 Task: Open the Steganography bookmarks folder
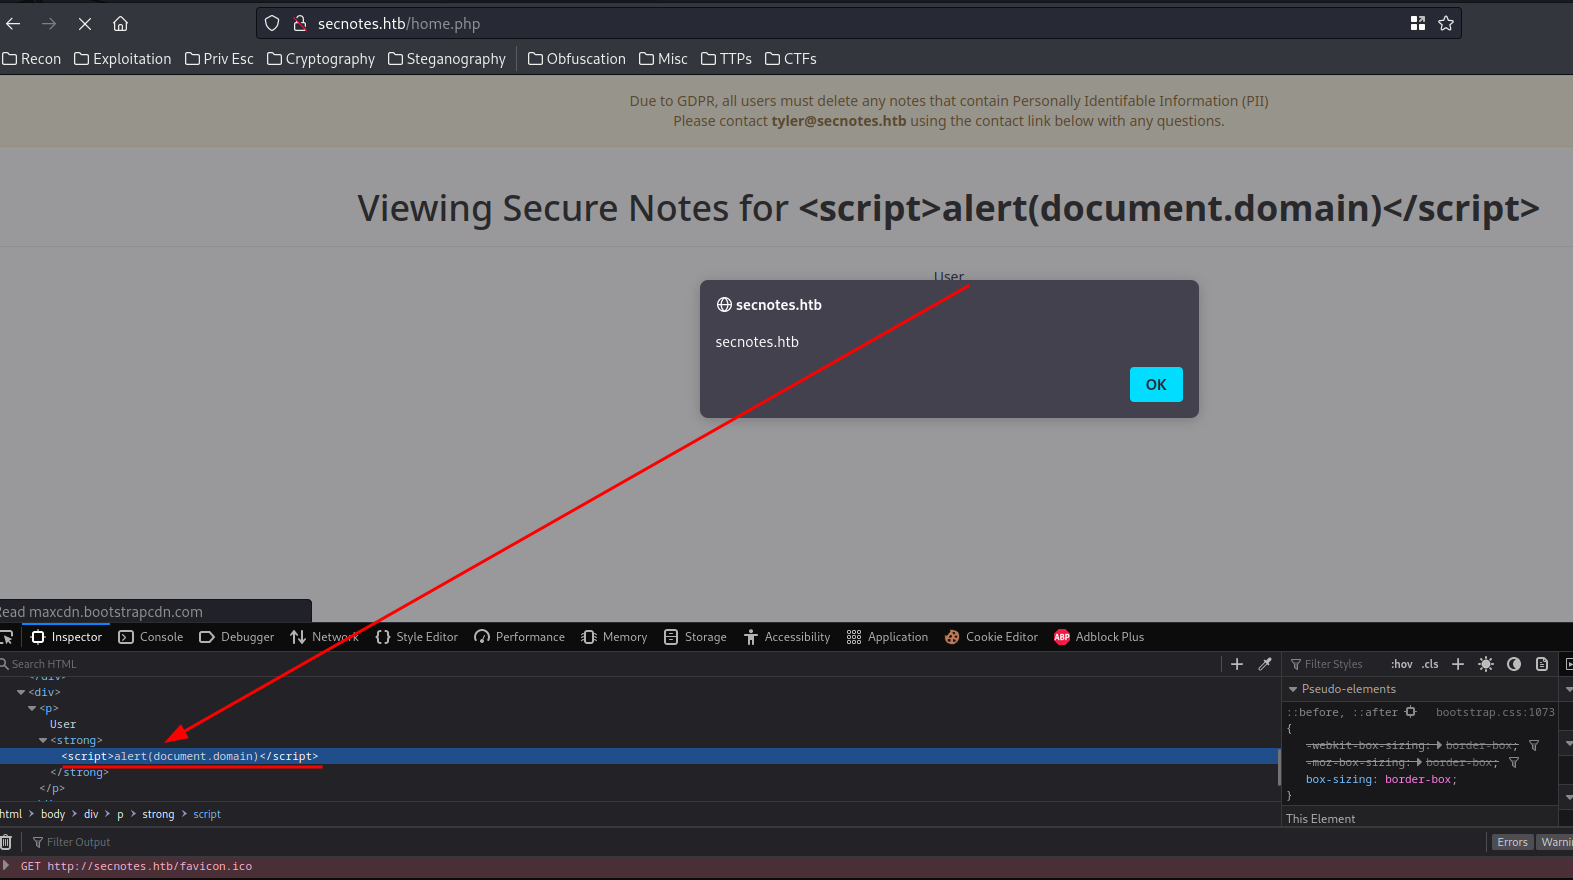(447, 59)
